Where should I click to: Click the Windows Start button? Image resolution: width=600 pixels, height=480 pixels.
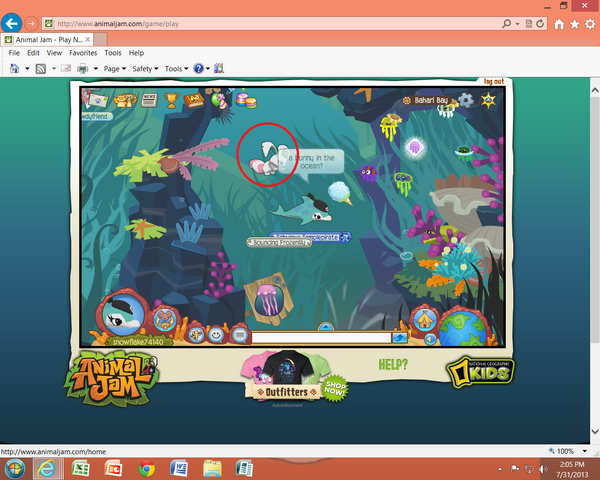pos(15,469)
